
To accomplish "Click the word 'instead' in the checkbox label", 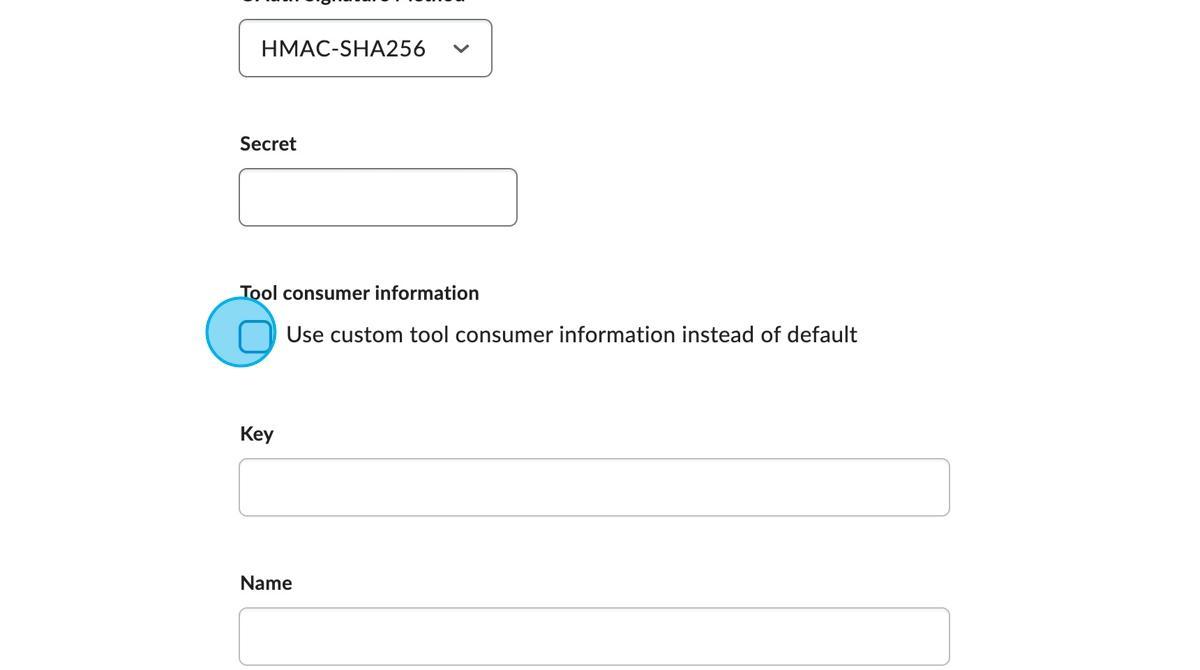I will click(717, 335).
